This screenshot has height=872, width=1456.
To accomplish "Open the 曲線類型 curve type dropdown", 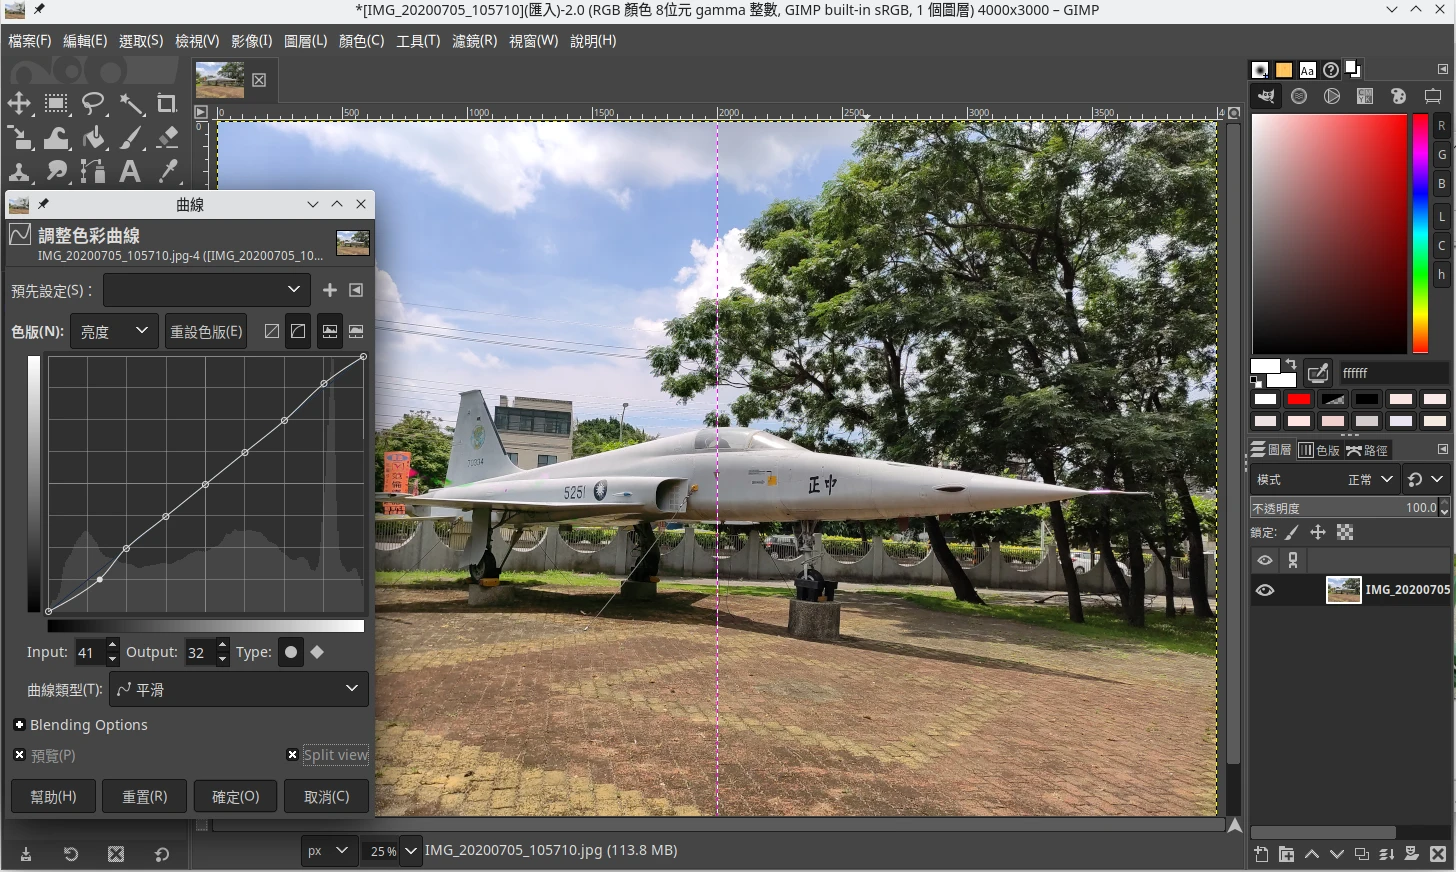I will click(x=238, y=689).
